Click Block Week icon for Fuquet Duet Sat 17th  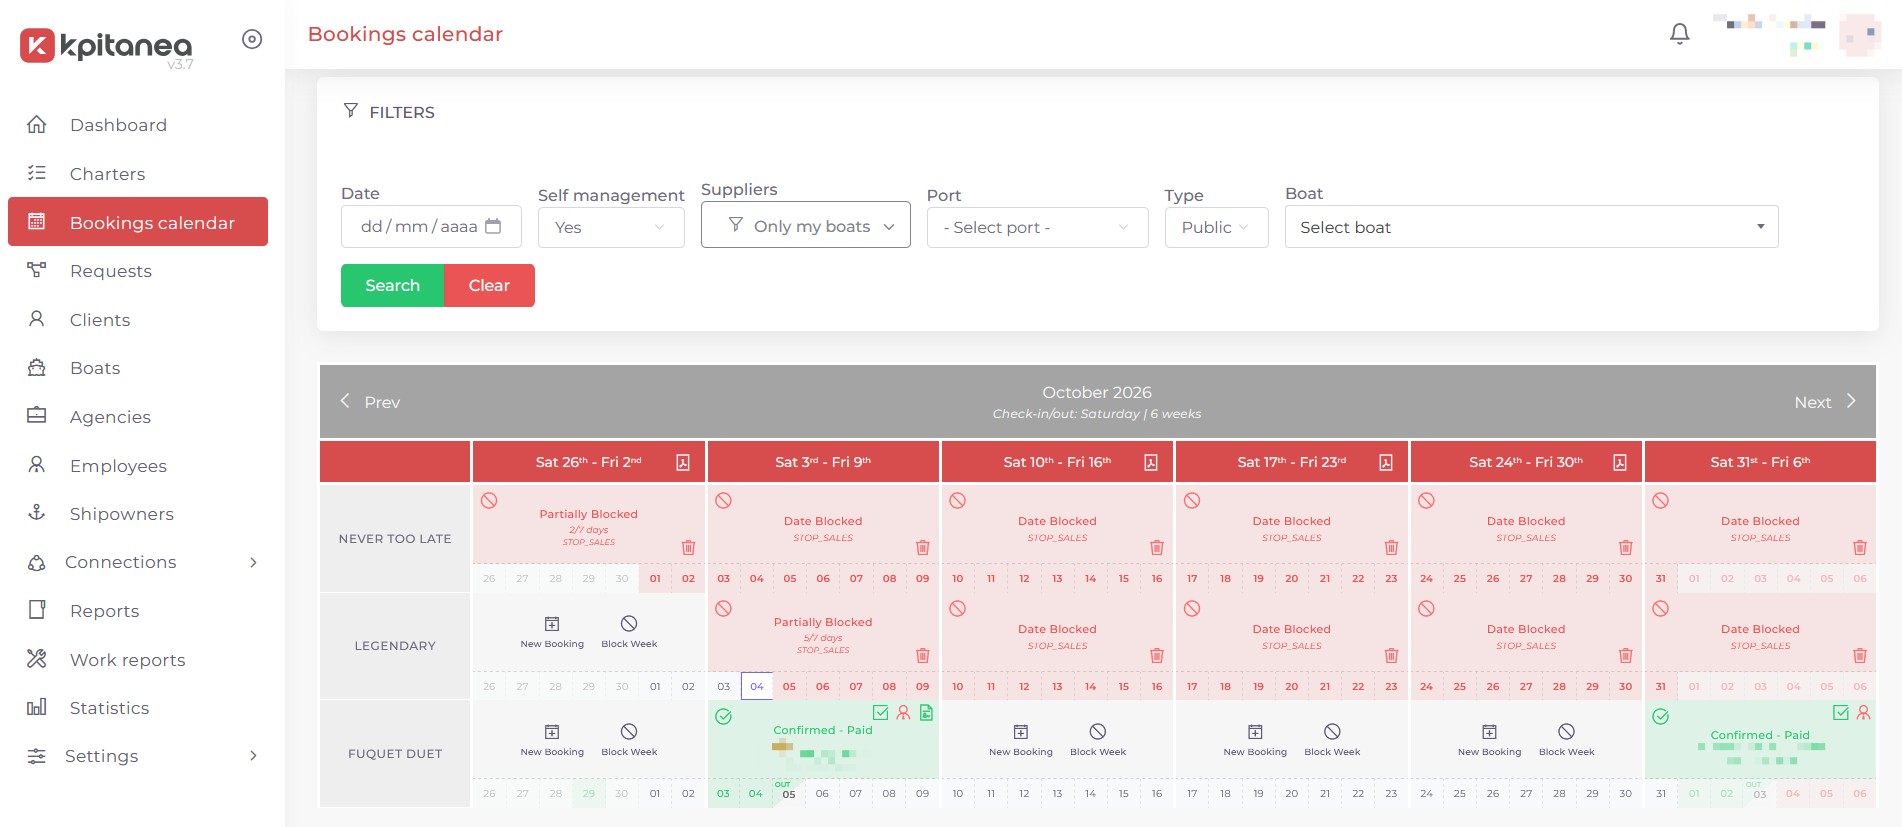coord(1332,732)
